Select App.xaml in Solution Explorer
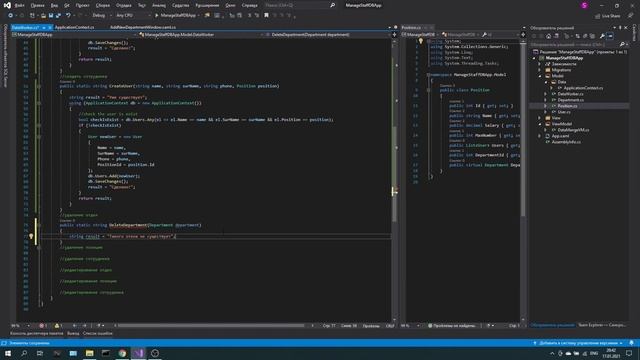This screenshot has width=640, height=360. point(560,136)
